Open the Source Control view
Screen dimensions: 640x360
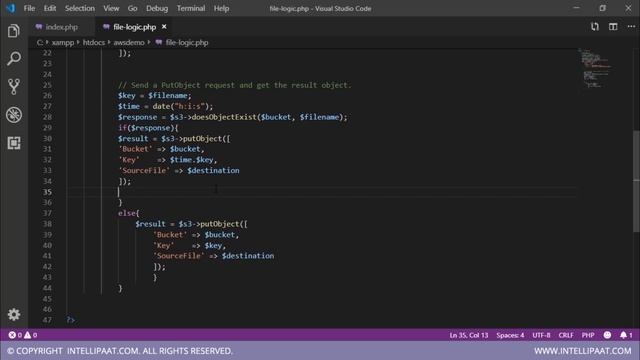[x=13, y=87]
